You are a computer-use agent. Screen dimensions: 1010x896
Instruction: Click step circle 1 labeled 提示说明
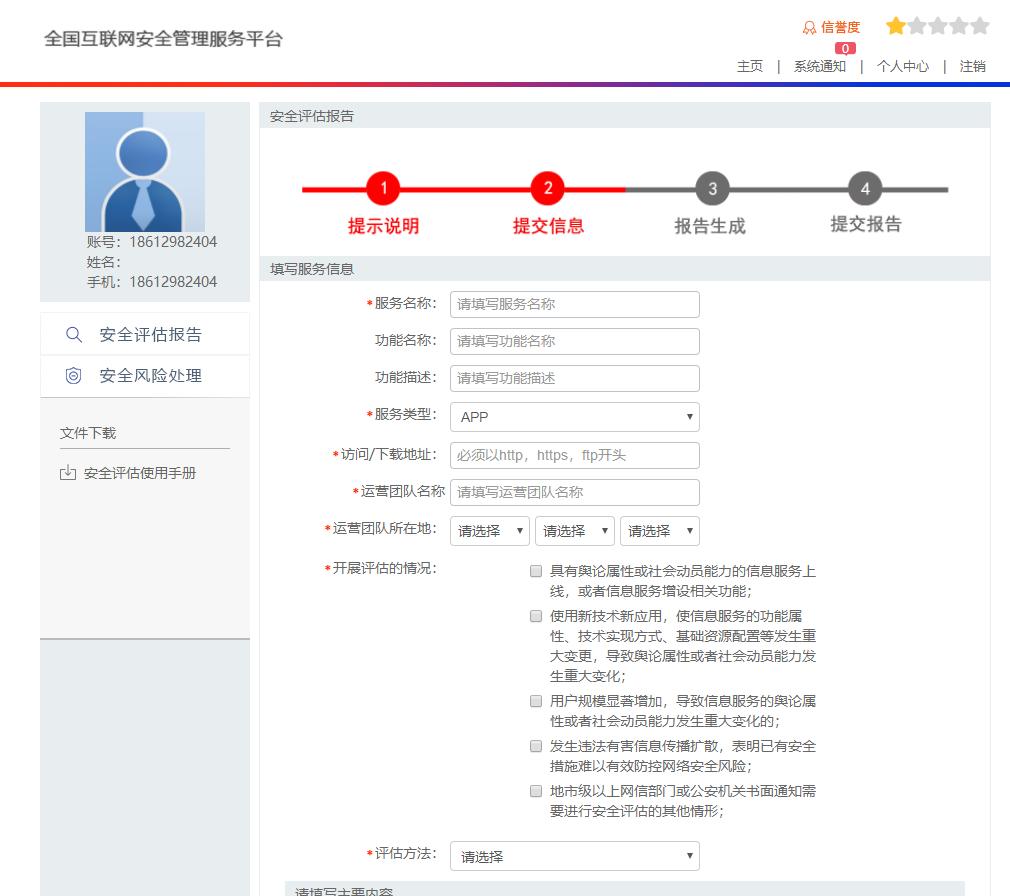[x=382, y=189]
